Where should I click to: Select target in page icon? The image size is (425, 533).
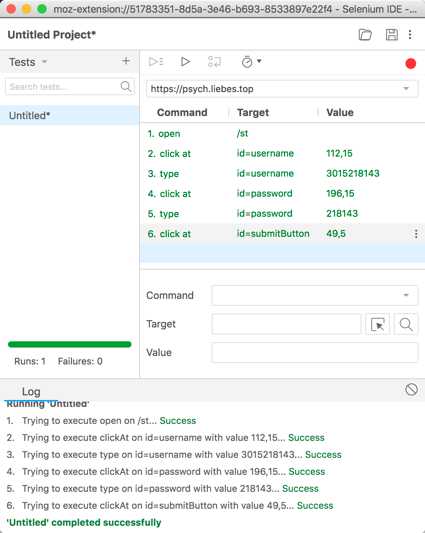coord(377,324)
